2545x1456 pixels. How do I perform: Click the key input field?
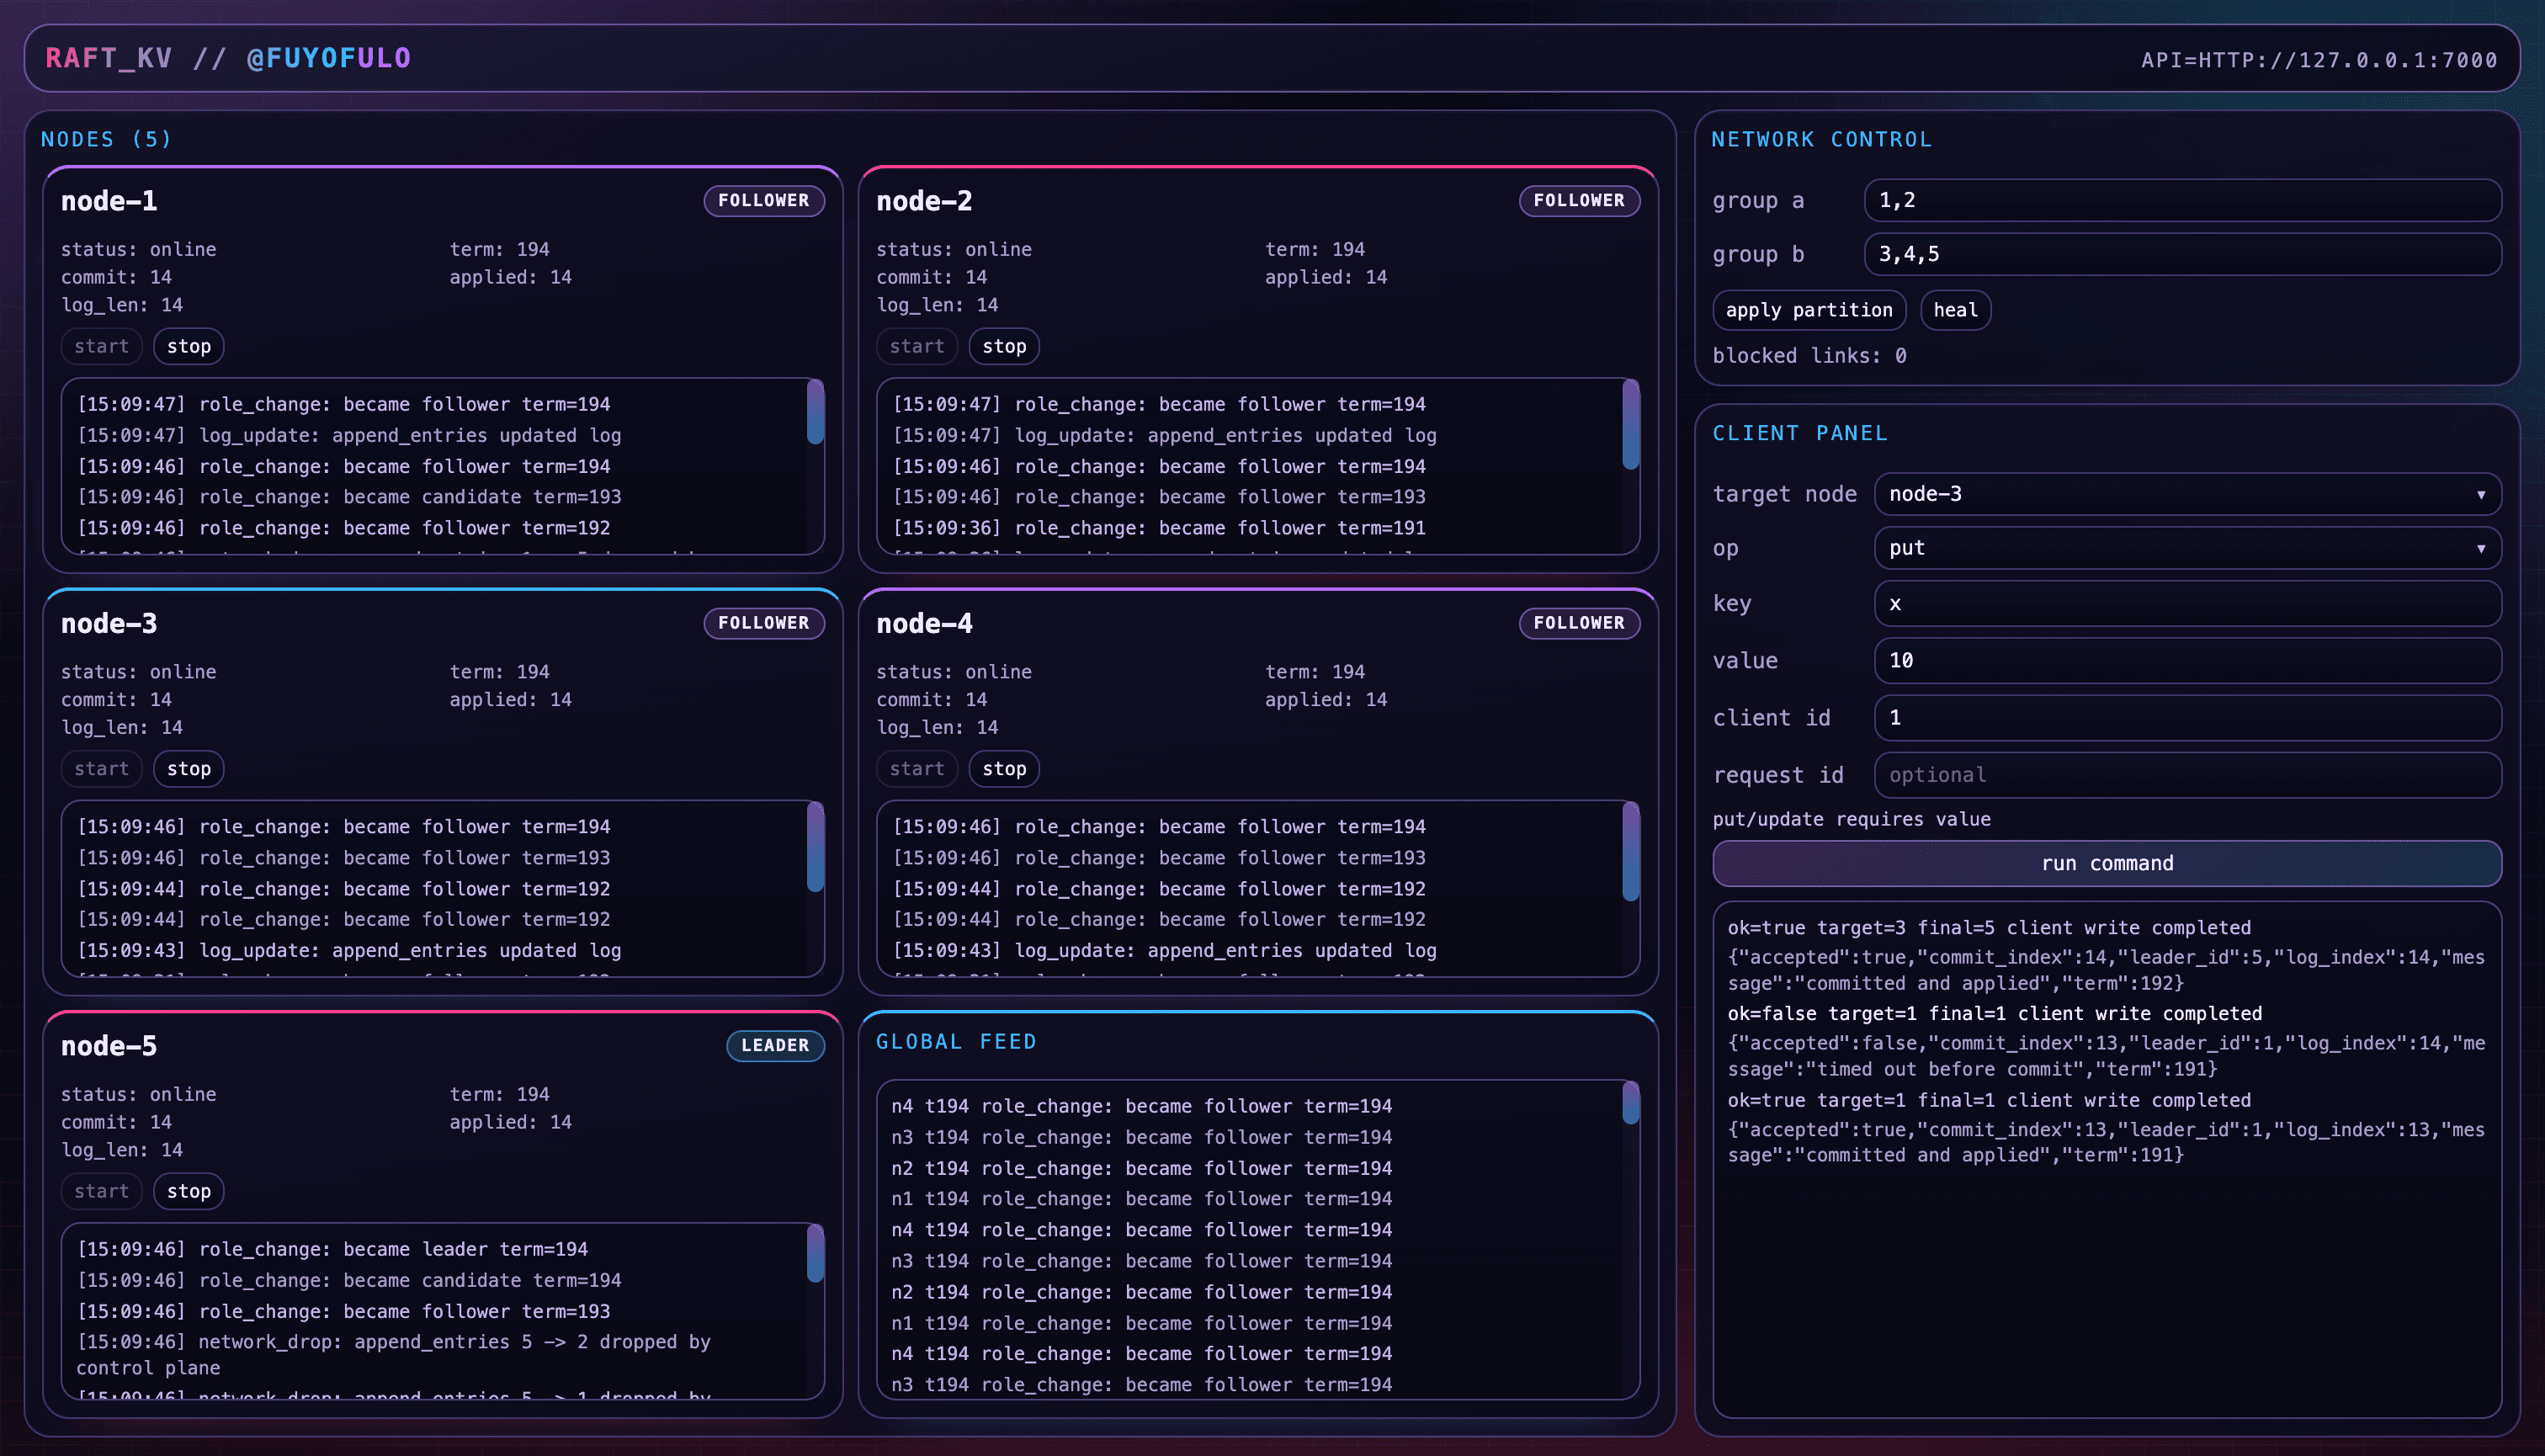[2187, 603]
